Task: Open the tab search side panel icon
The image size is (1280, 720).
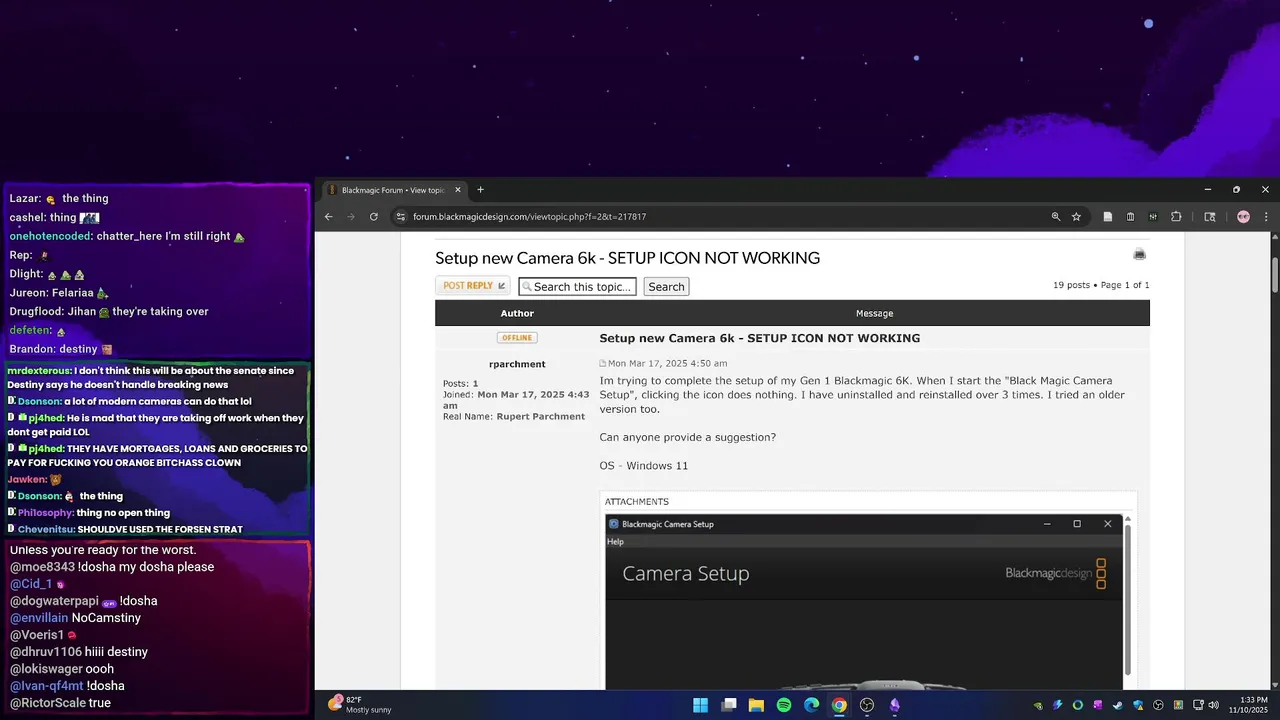Action: pyautogui.click(x=1209, y=216)
